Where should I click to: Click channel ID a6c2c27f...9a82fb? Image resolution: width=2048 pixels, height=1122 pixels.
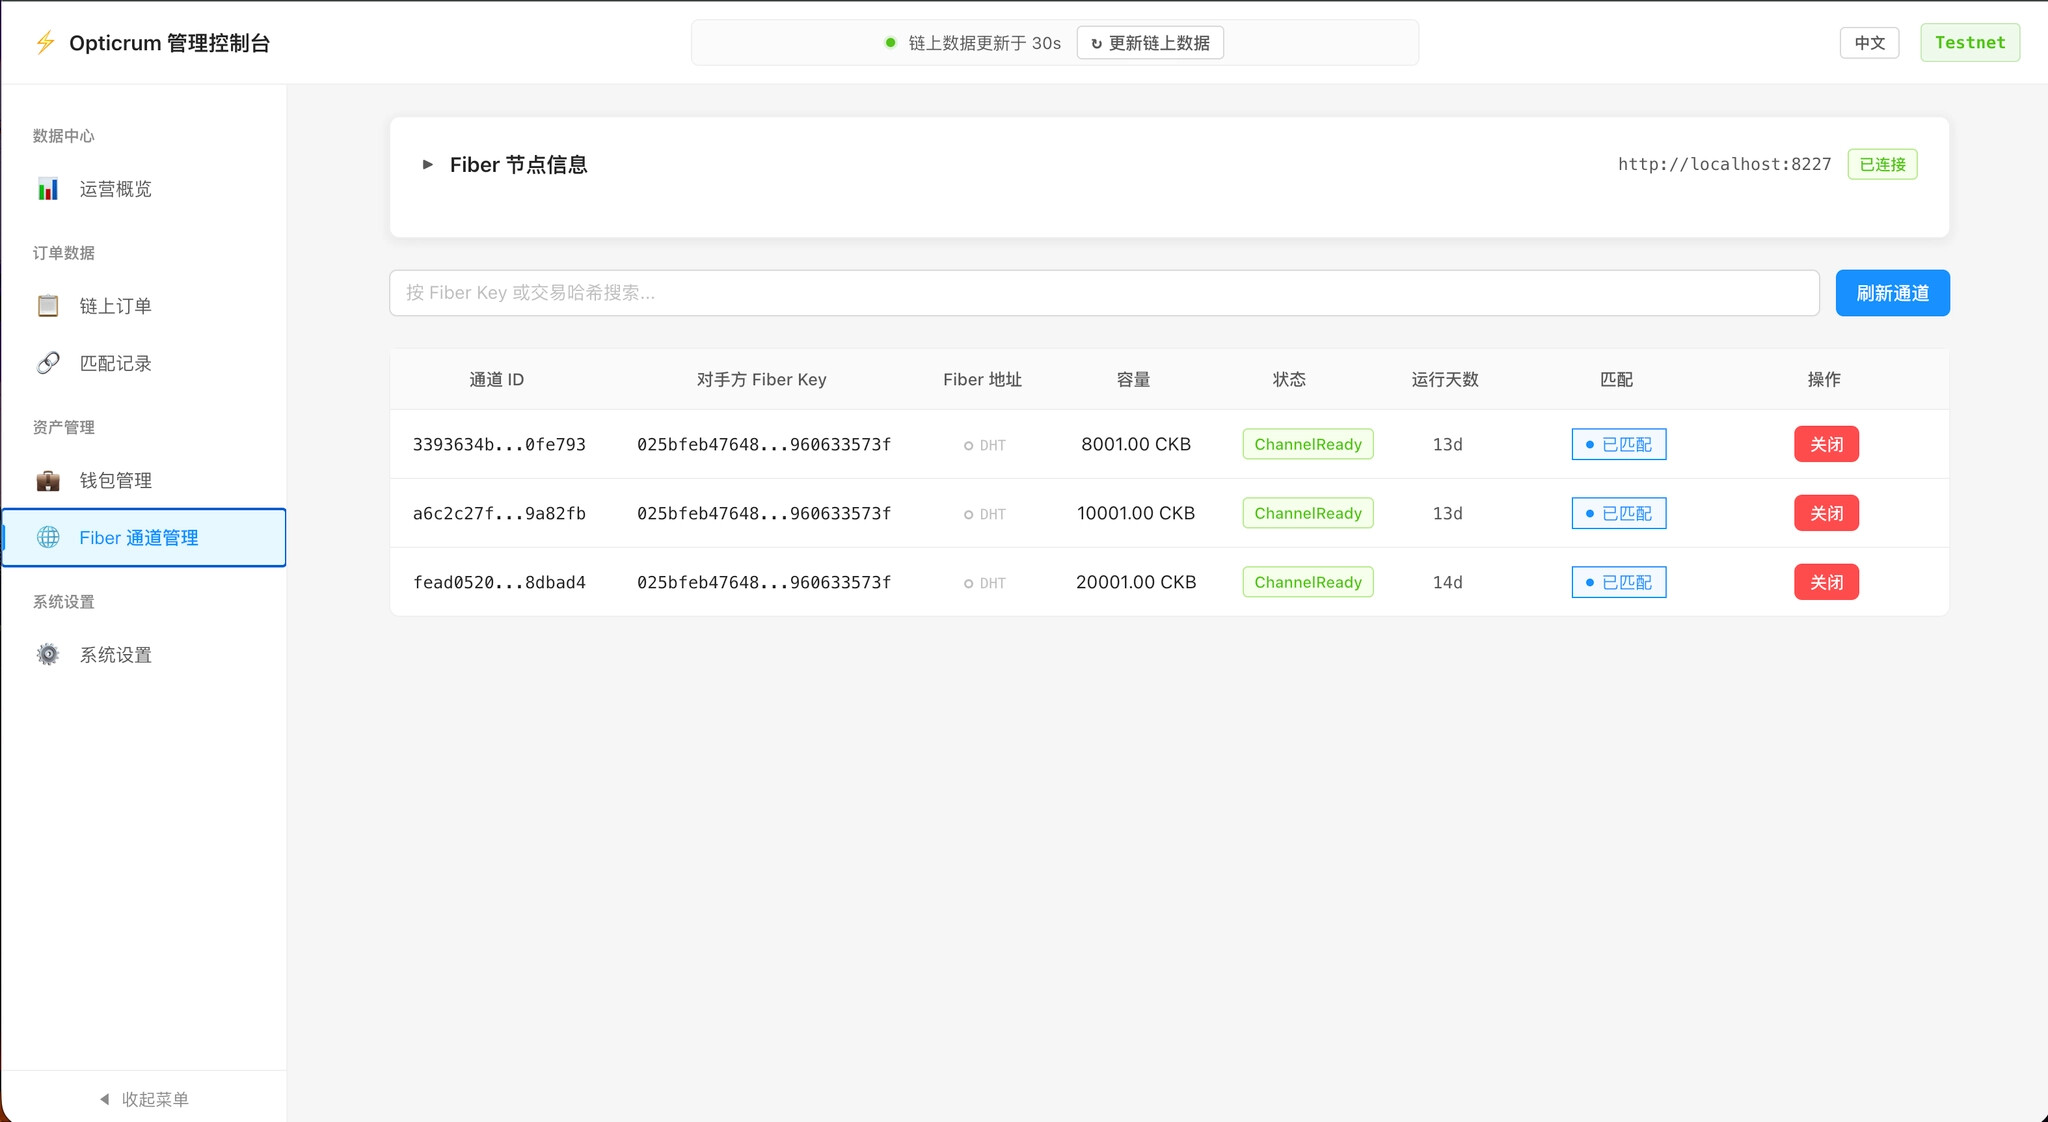pos(499,513)
